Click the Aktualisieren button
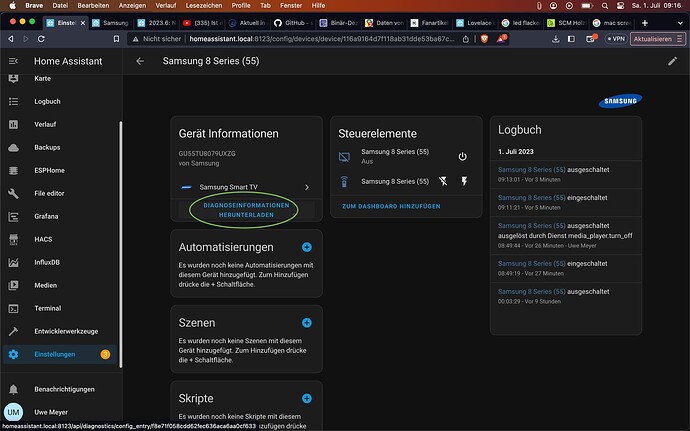 point(658,39)
